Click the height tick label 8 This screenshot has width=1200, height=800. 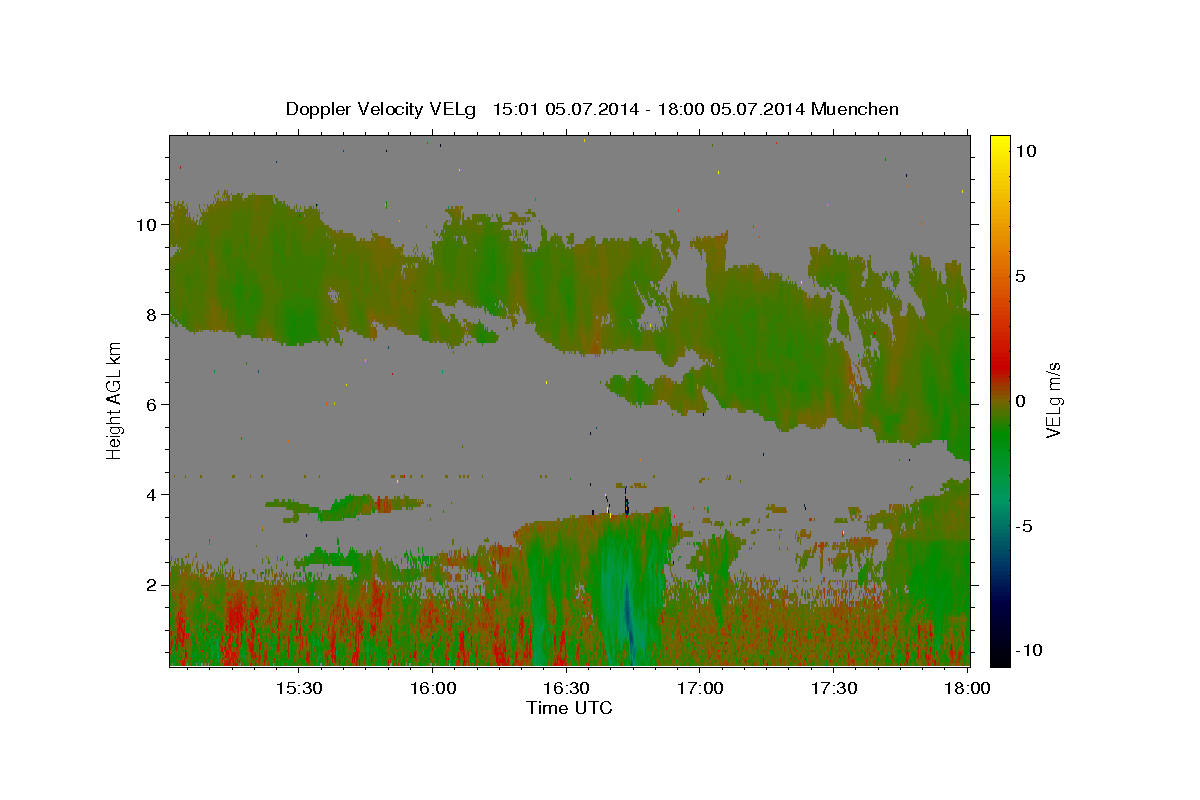point(151,314)
